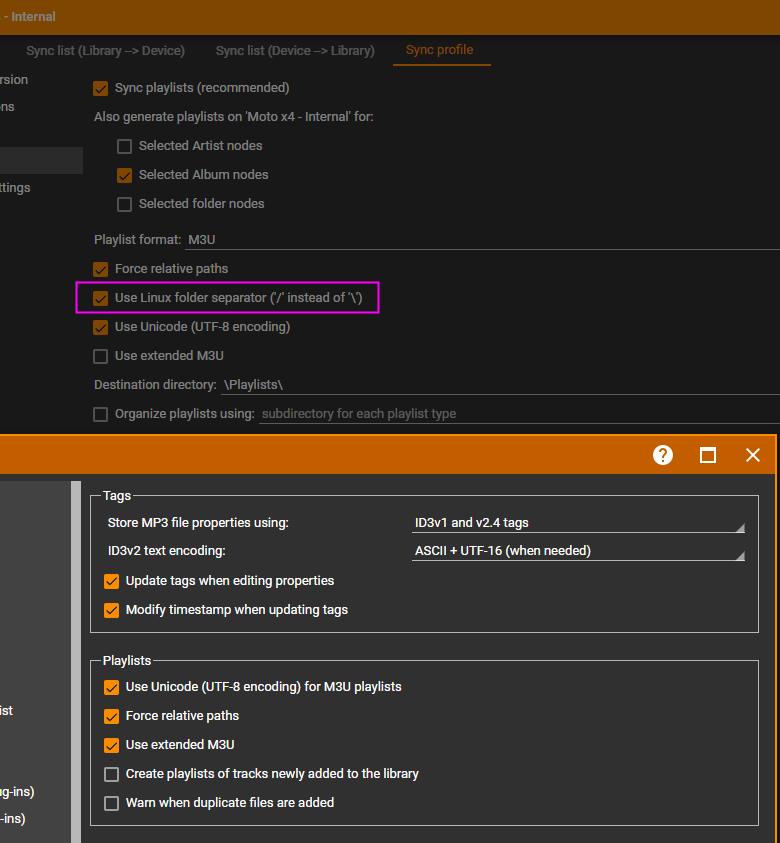The width and height of the screenshot is (780, 843).
Task: Open Sync list (Device --> Library) tab
Action: click(x=295, y=50)
